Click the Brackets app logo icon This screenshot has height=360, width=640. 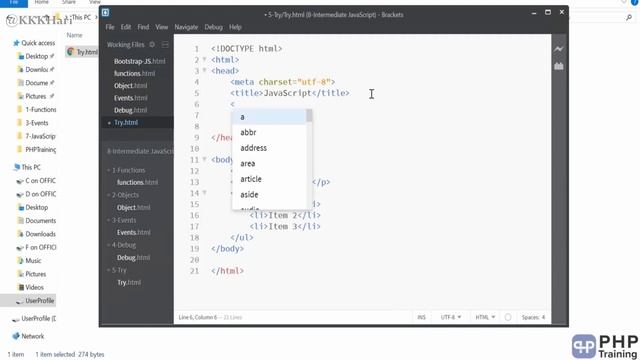click(x=105, y=13)
